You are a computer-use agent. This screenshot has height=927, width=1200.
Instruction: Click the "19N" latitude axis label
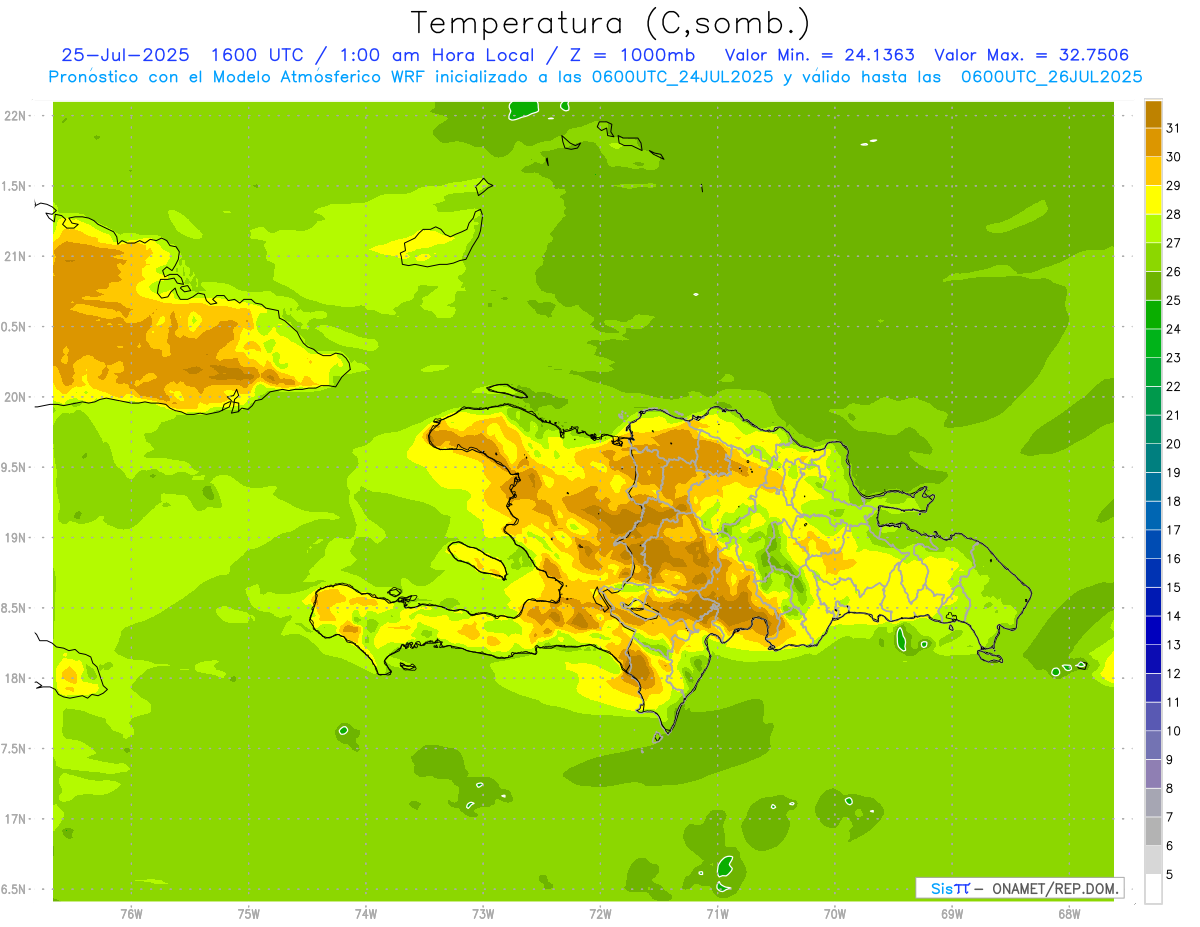coord(16,538)
